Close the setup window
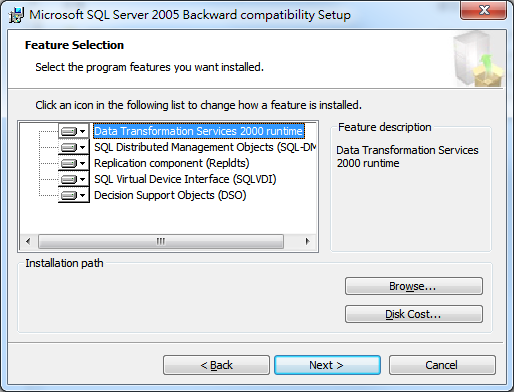The height and width of the screenshot is (392, 514). [484, 10]
